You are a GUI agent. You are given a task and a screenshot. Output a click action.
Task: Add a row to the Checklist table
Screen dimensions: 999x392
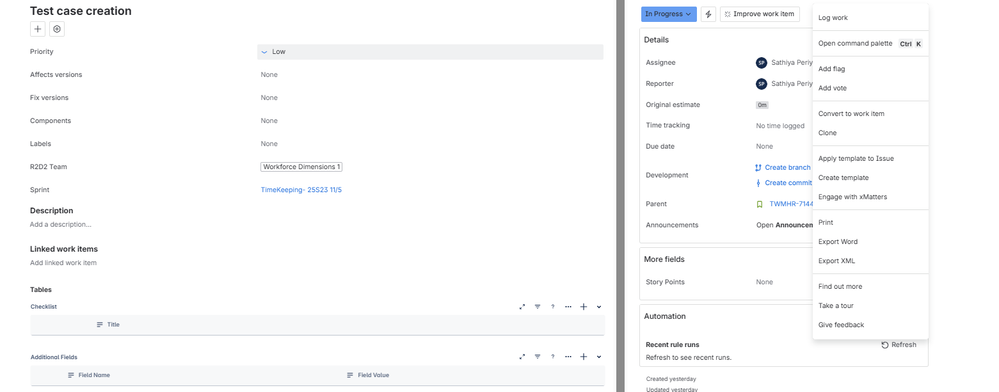point(583,307)
